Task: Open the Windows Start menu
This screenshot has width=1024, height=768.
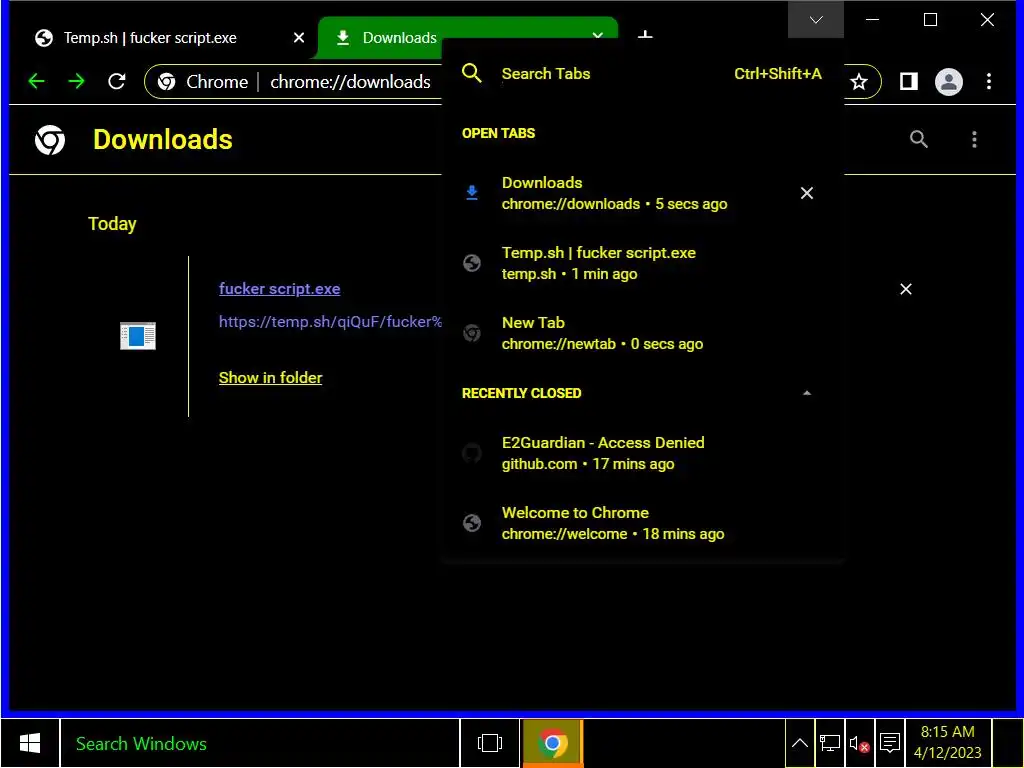Action: pyautogui.click(x=30, y=743)
